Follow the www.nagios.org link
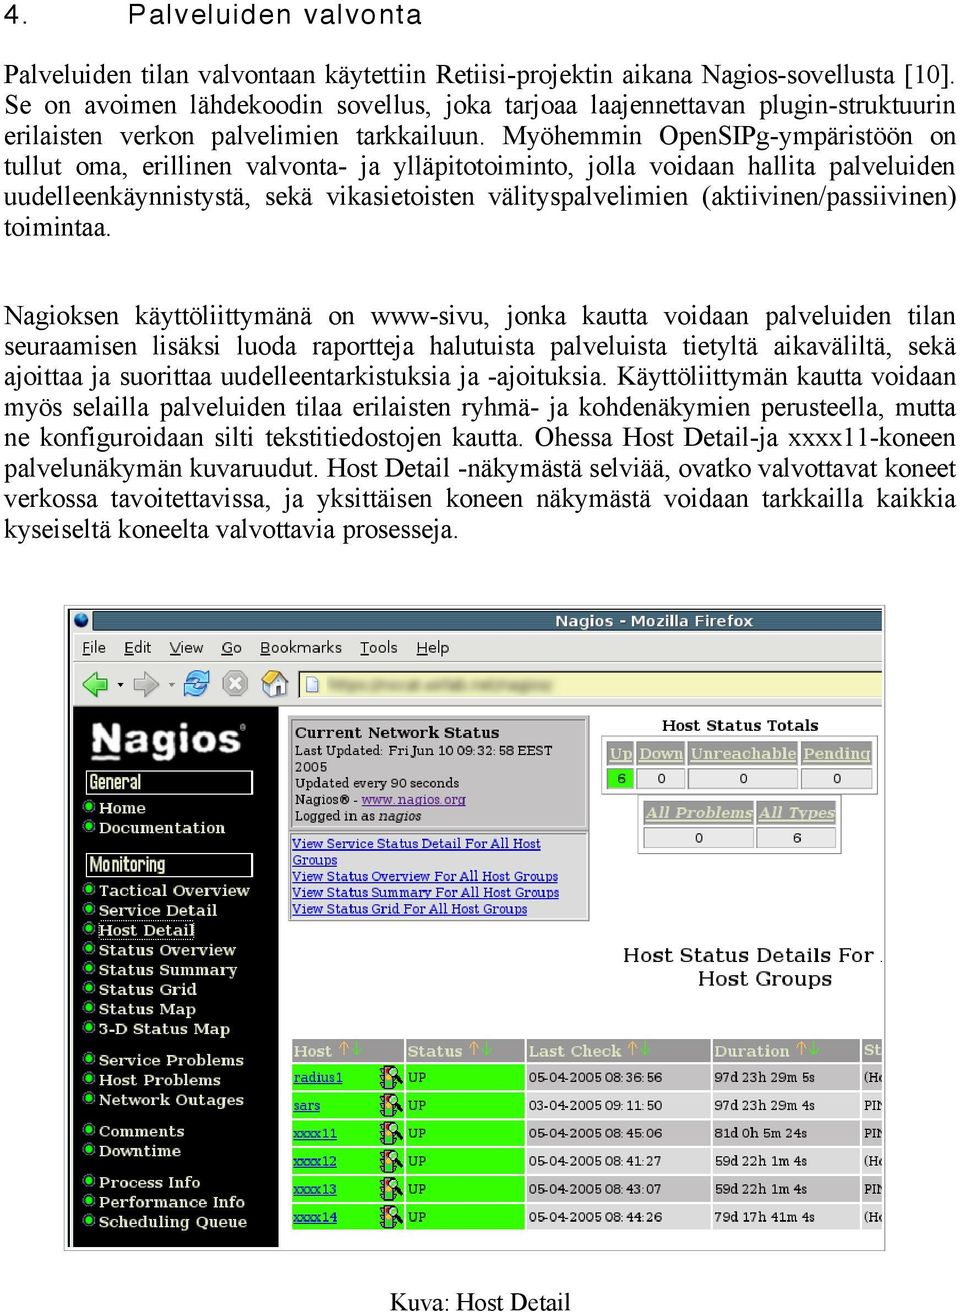Image resolution: width=960 pixels, height=1312 pixels. [x=413, y=800]
